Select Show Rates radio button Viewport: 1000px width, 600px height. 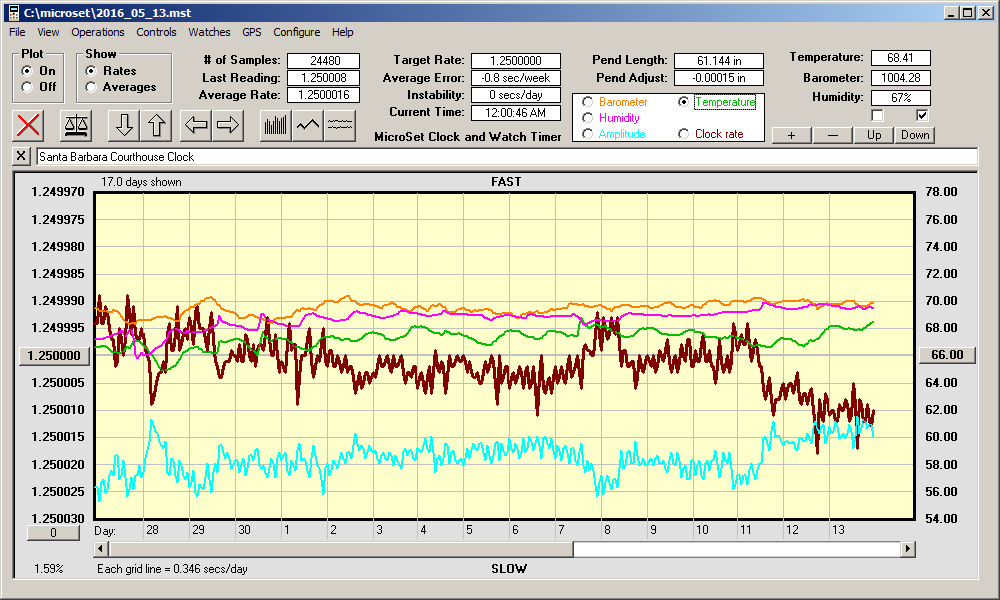[91, 71]
